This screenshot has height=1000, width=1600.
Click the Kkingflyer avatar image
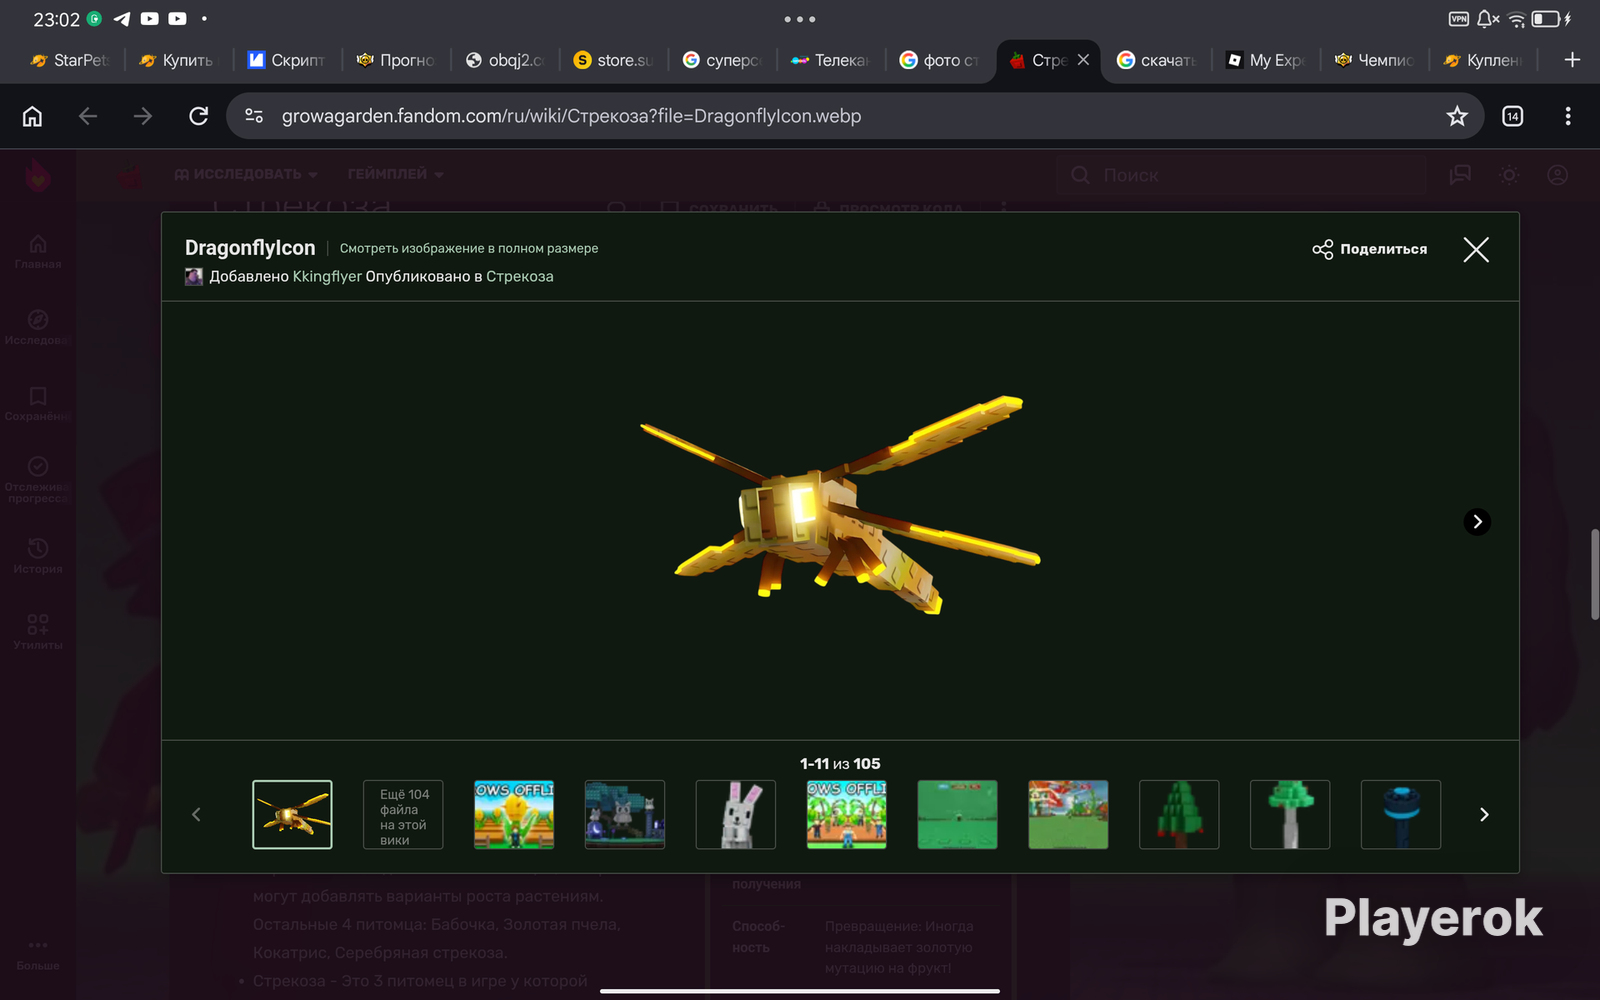tap(194, 277)
